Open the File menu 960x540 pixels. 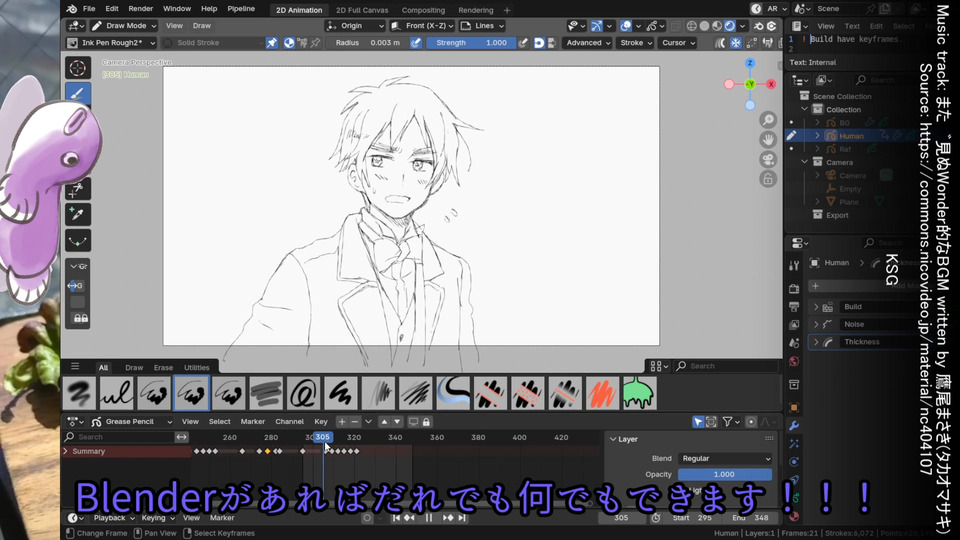click(89, 9)
